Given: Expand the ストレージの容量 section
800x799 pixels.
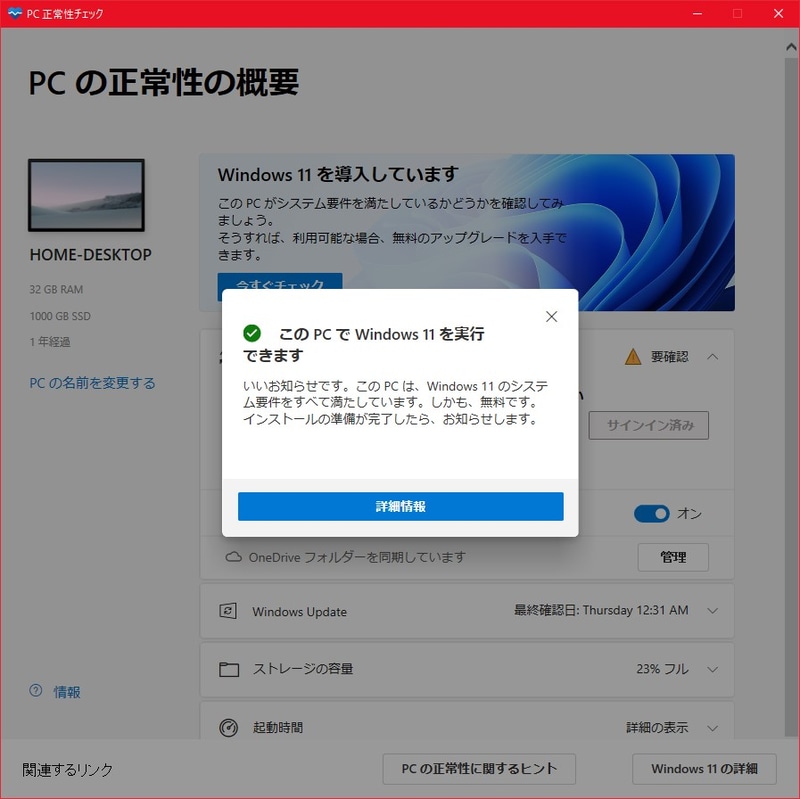Looking at the screenshot, I should 713,669.
